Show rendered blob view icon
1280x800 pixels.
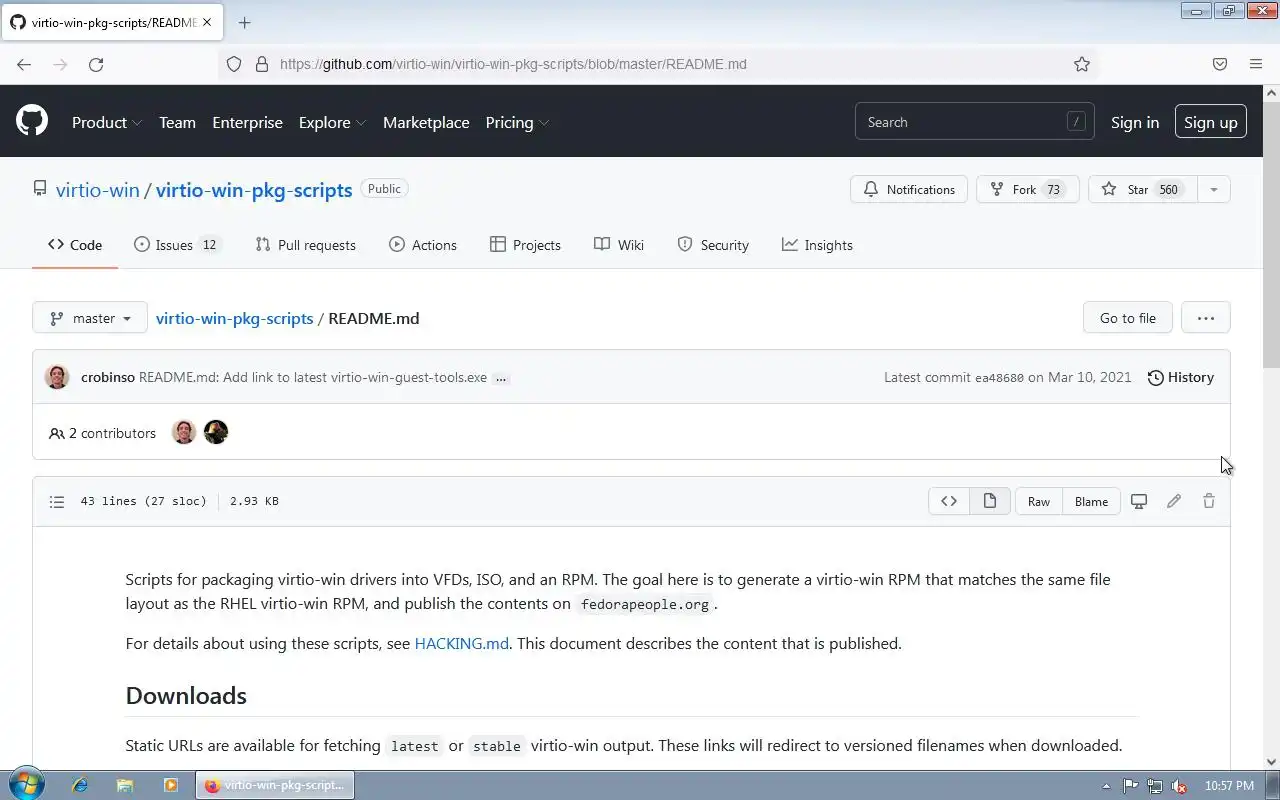click(x=990, y=501)
